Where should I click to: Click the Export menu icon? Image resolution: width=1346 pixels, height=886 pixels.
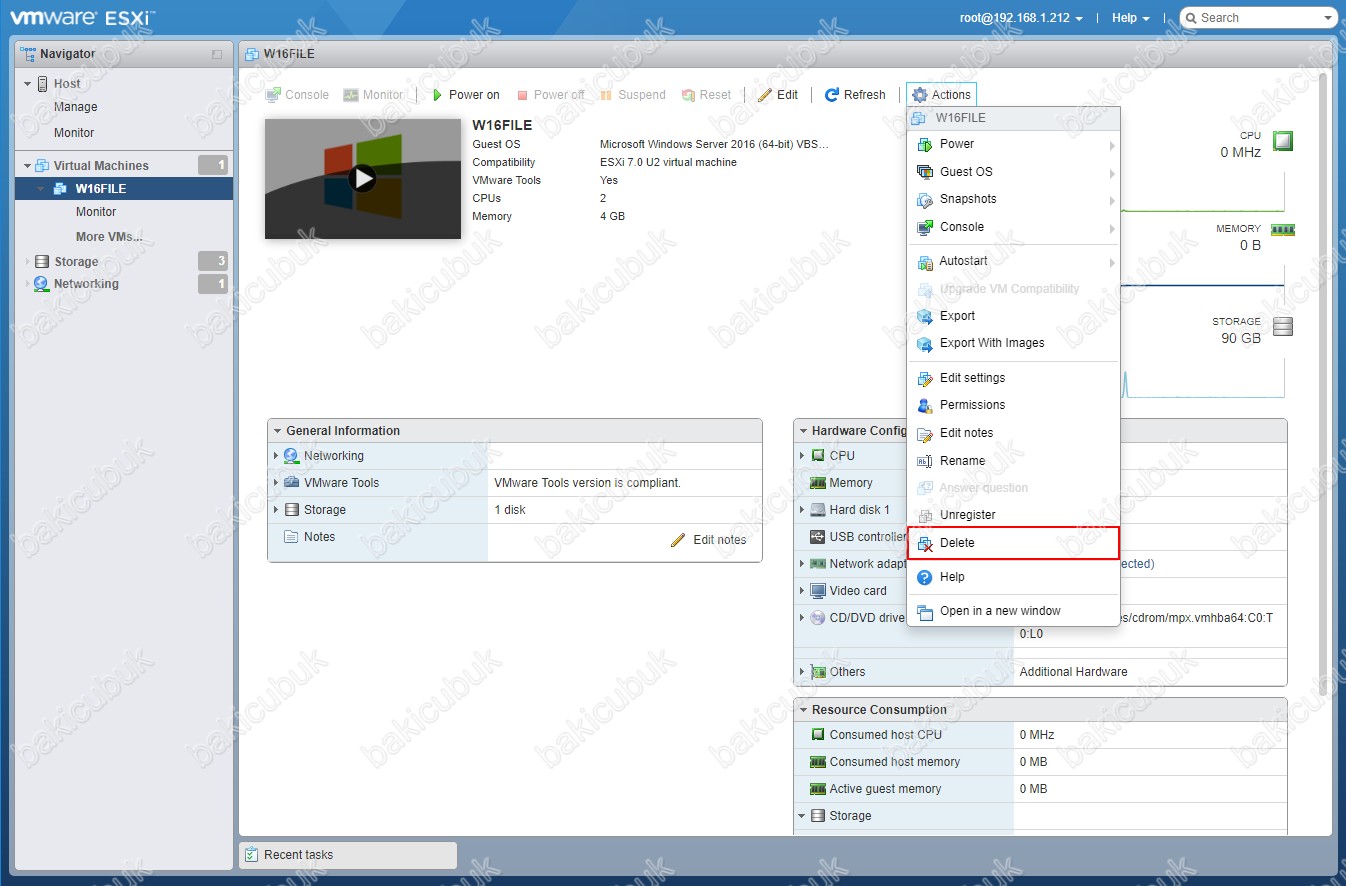point(925,316)
